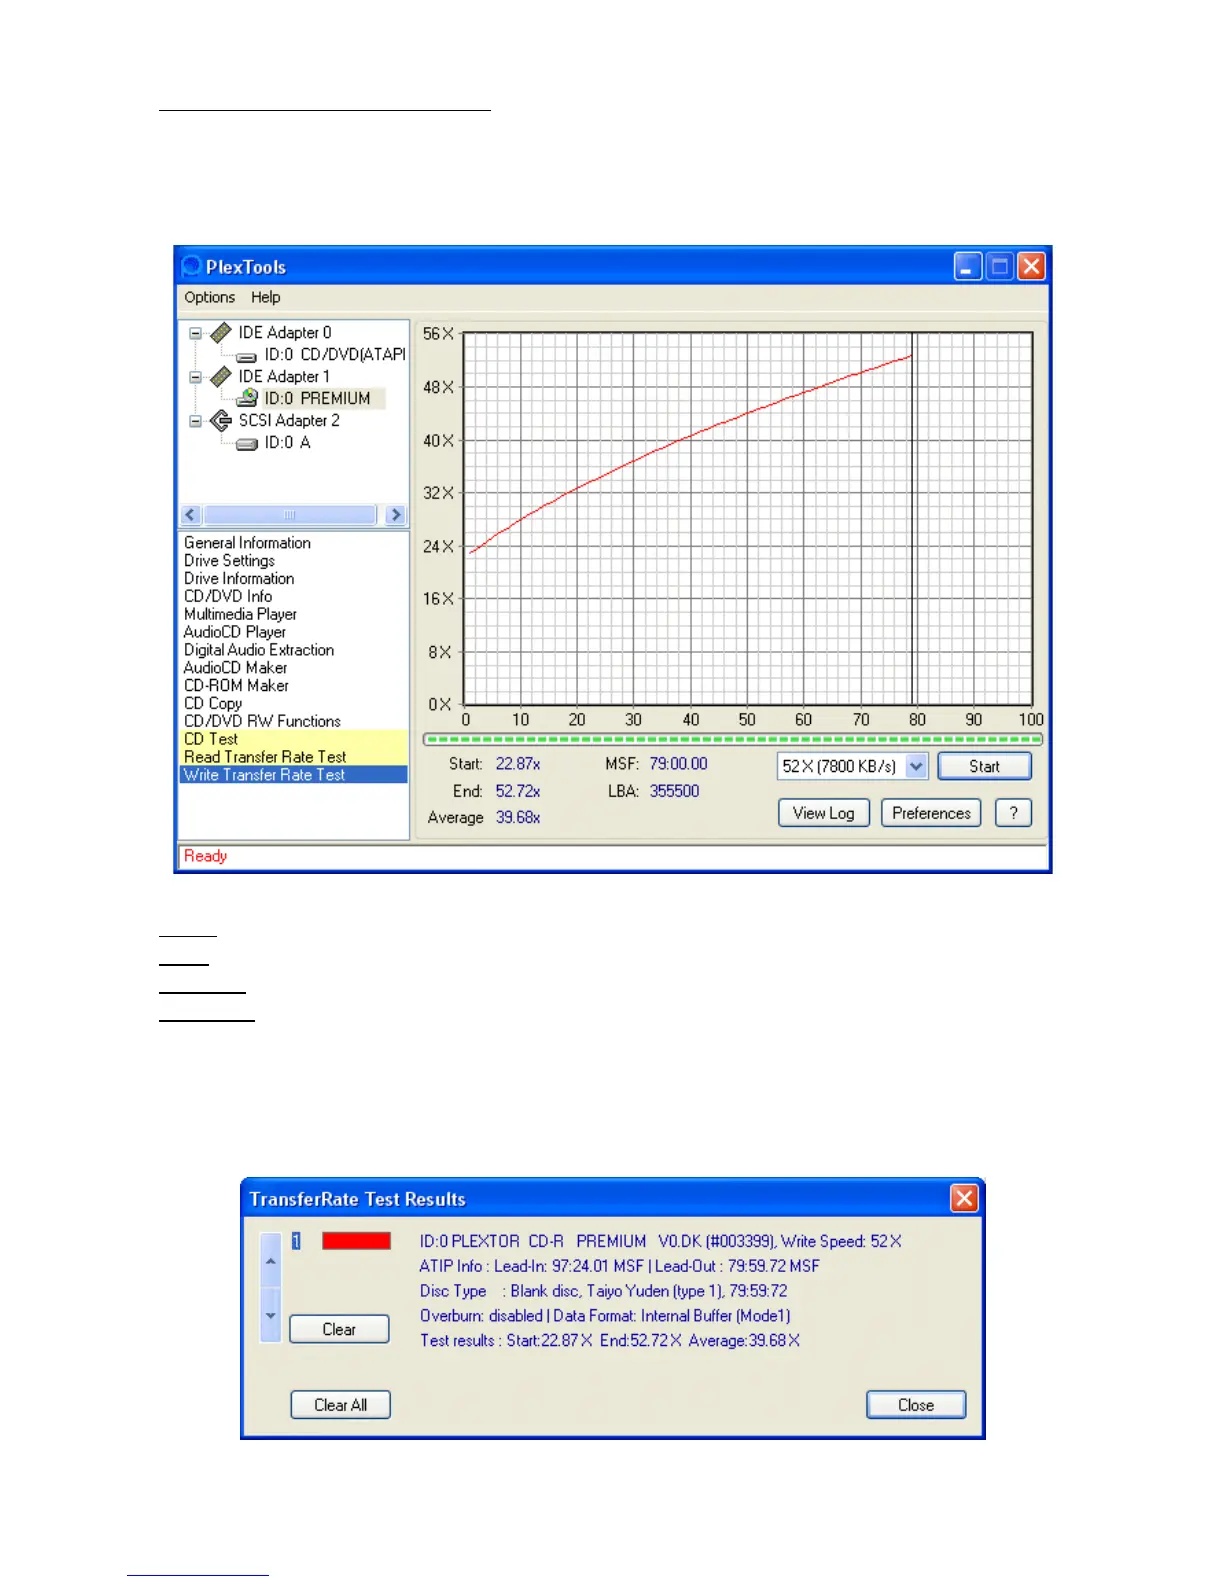Screen dimensions: 1224x1584
Task: Select ID:0 A under SCSI Adapter 2
Action: tap(287, 443)
